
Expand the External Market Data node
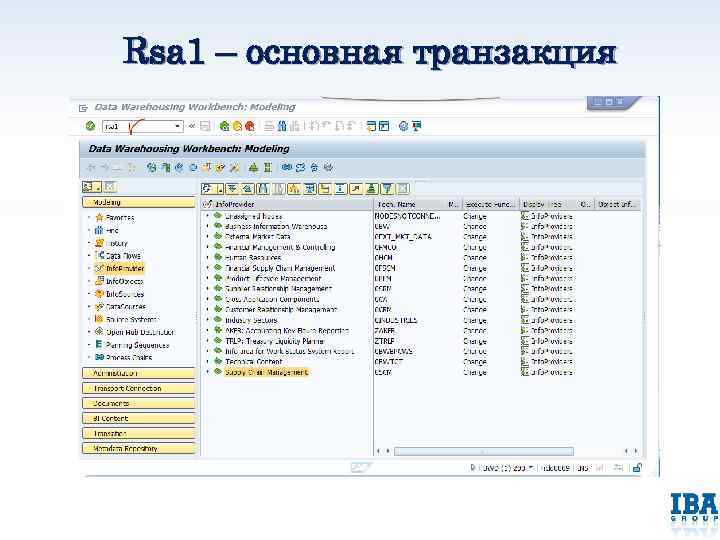[x=208, y=236]
